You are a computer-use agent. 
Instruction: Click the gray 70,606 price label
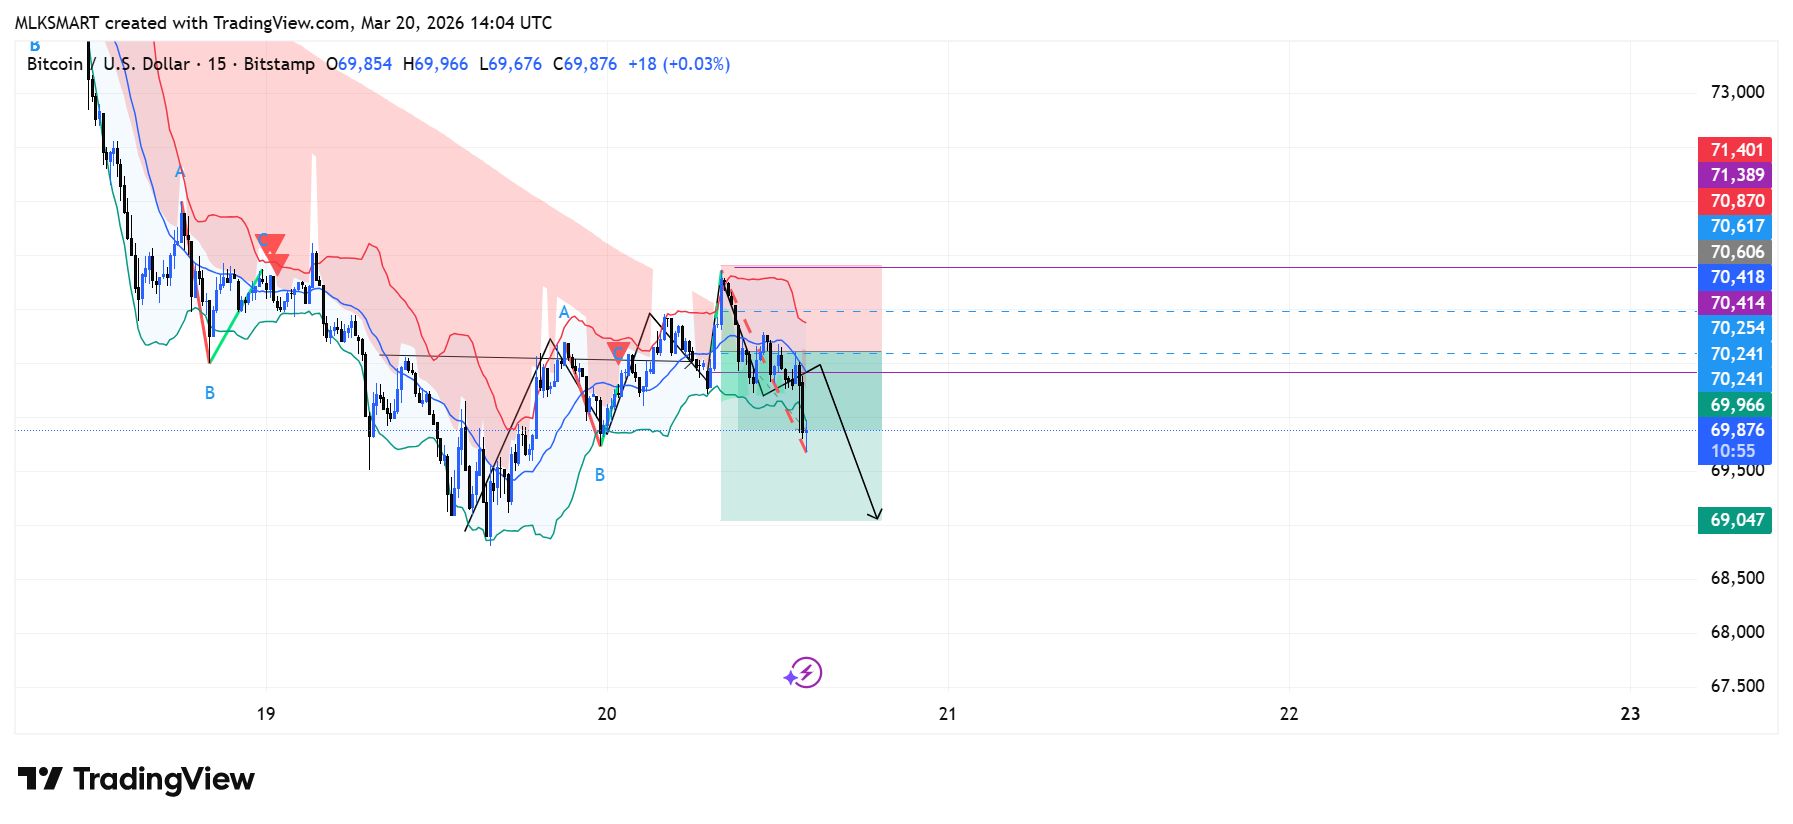coord(1735,252)
